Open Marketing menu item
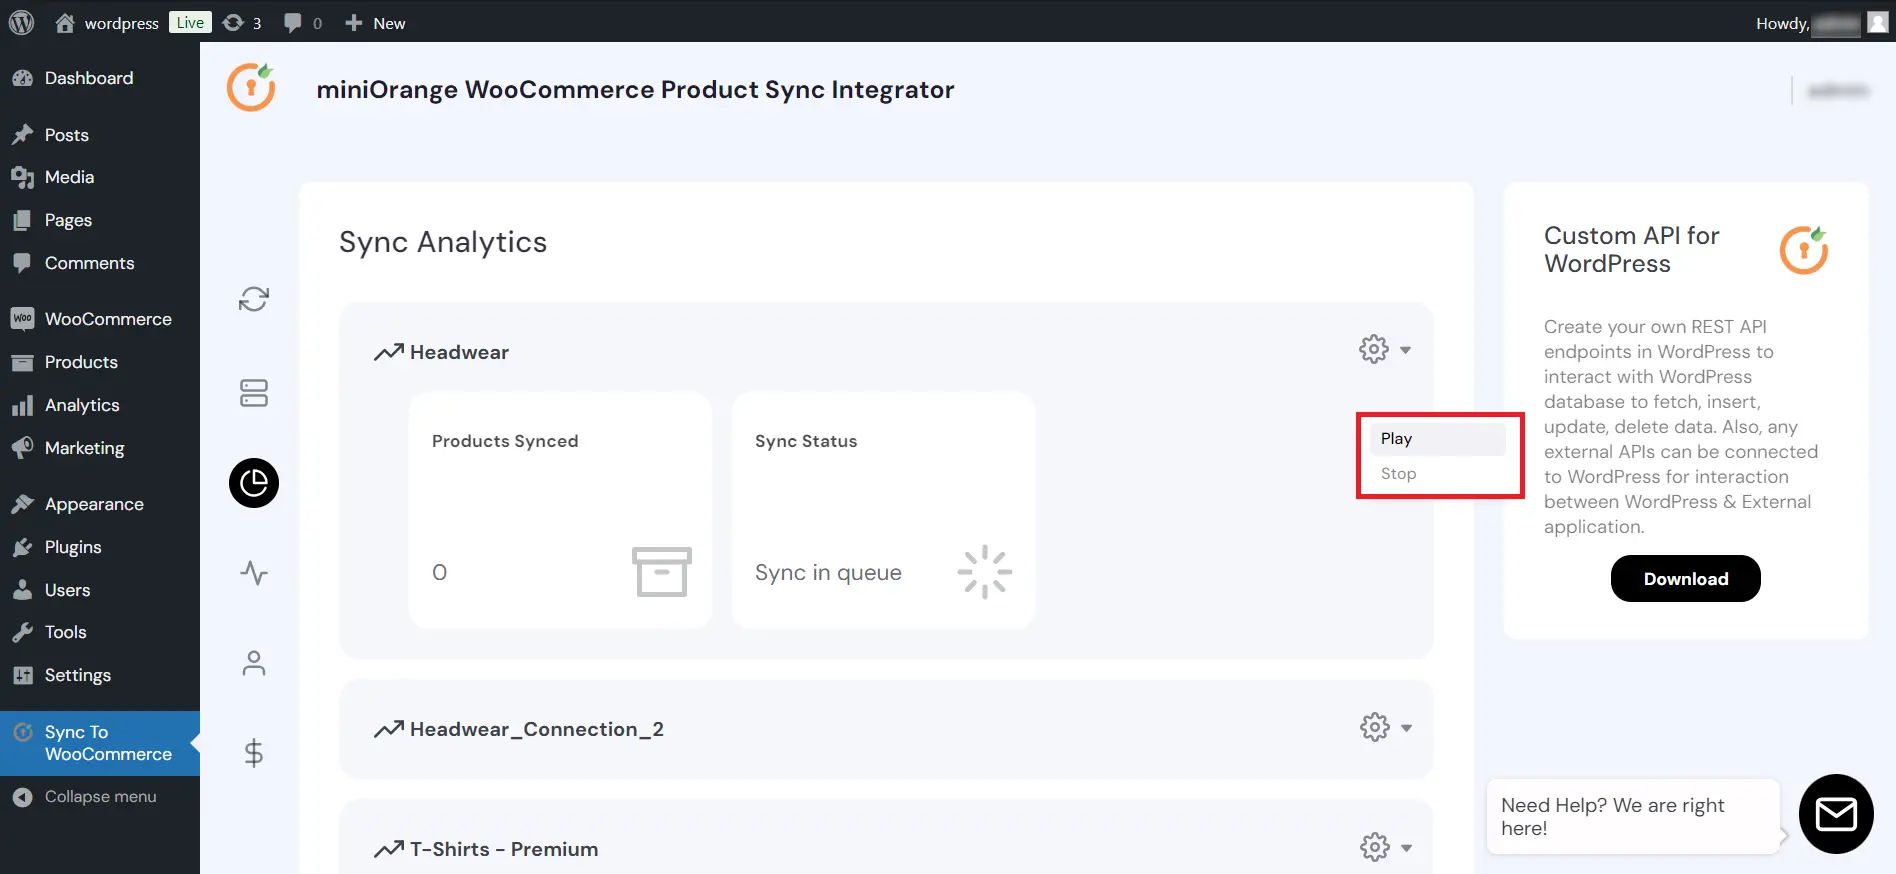This screenshot has height=874, width=1896. click(x=100, y=448)
